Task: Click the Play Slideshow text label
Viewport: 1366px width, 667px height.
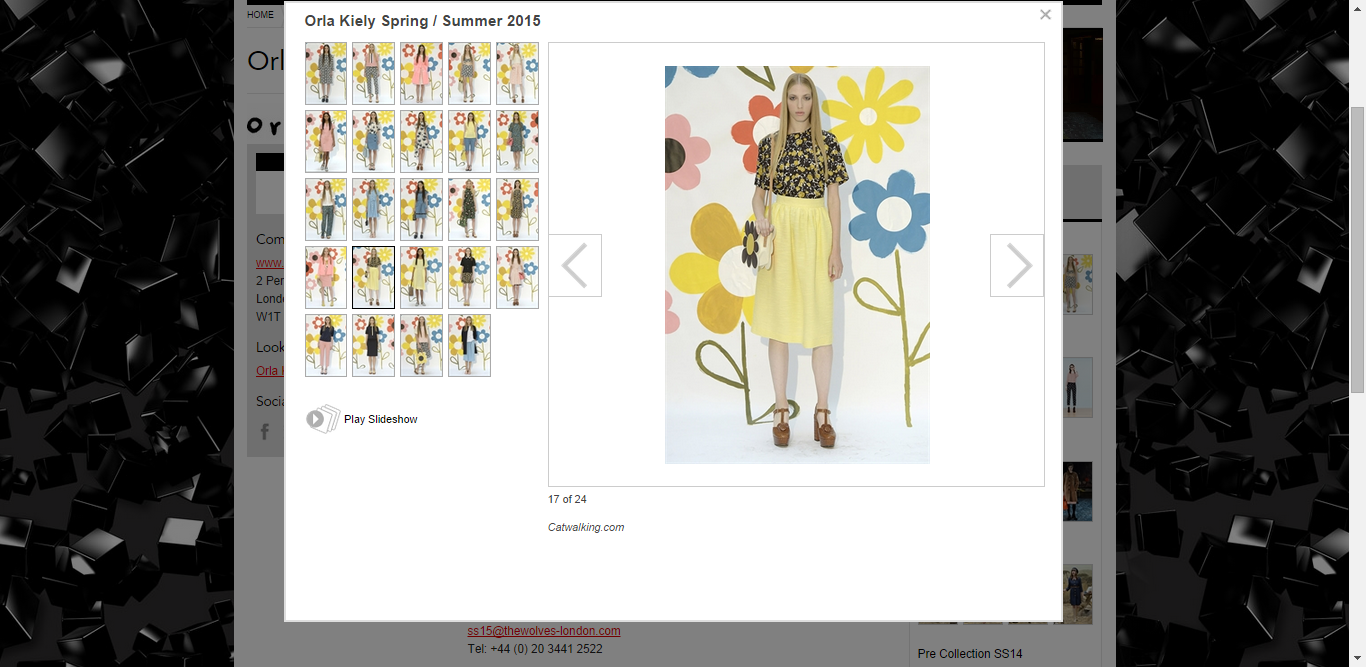Action: pyautogui.click(x=381, y=420)
